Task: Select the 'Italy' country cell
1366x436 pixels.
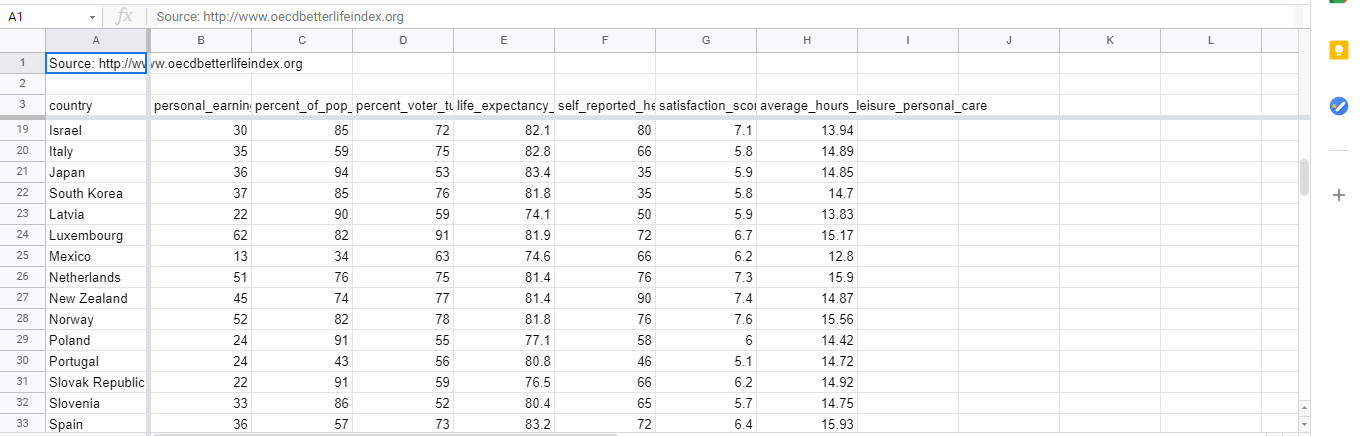Action: pyautogui.click(x=97, y=151)
